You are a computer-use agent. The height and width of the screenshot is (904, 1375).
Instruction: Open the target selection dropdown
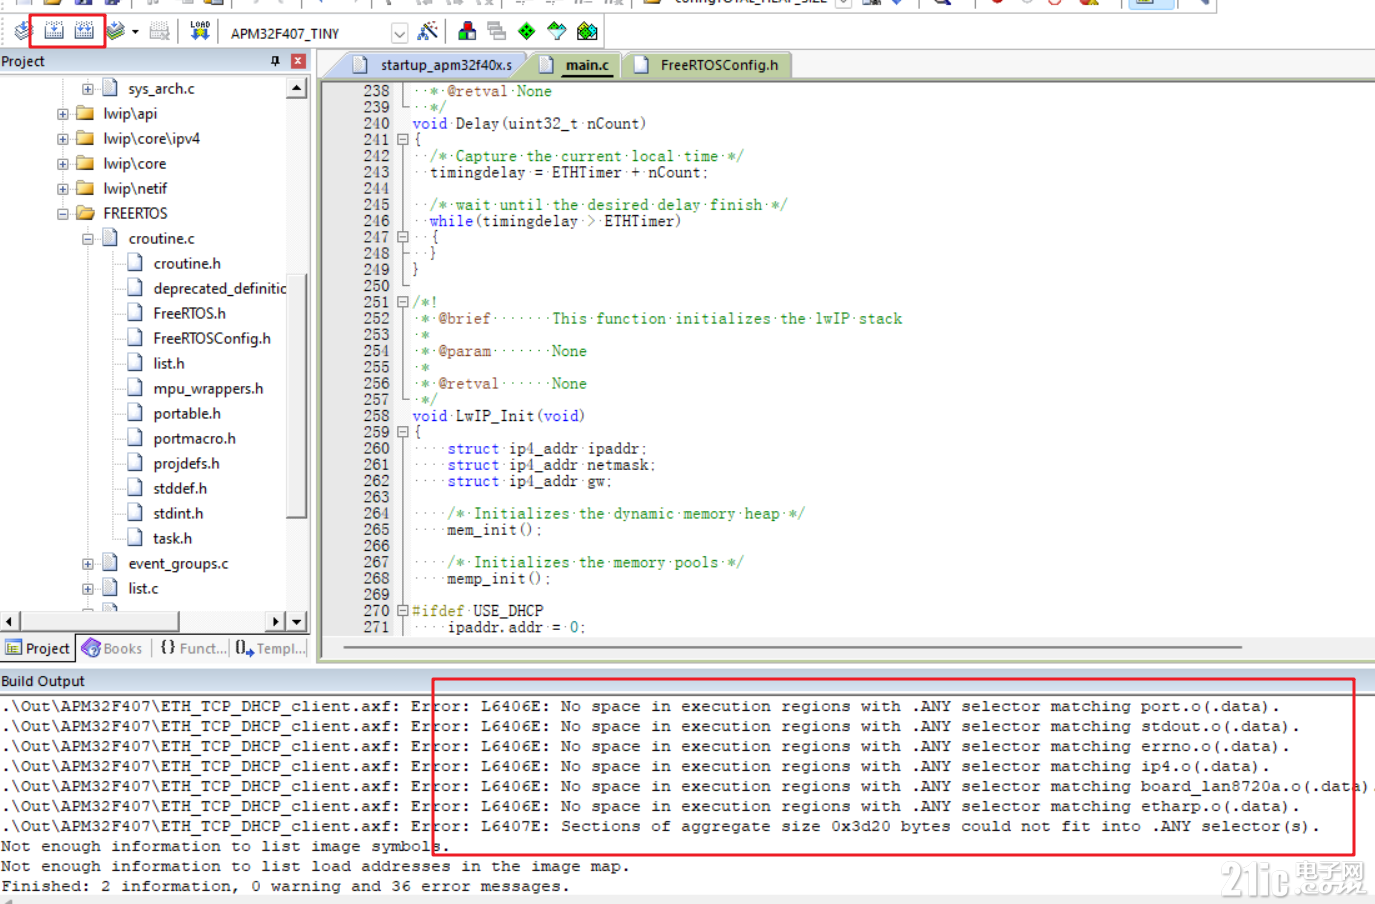point(399,32)
